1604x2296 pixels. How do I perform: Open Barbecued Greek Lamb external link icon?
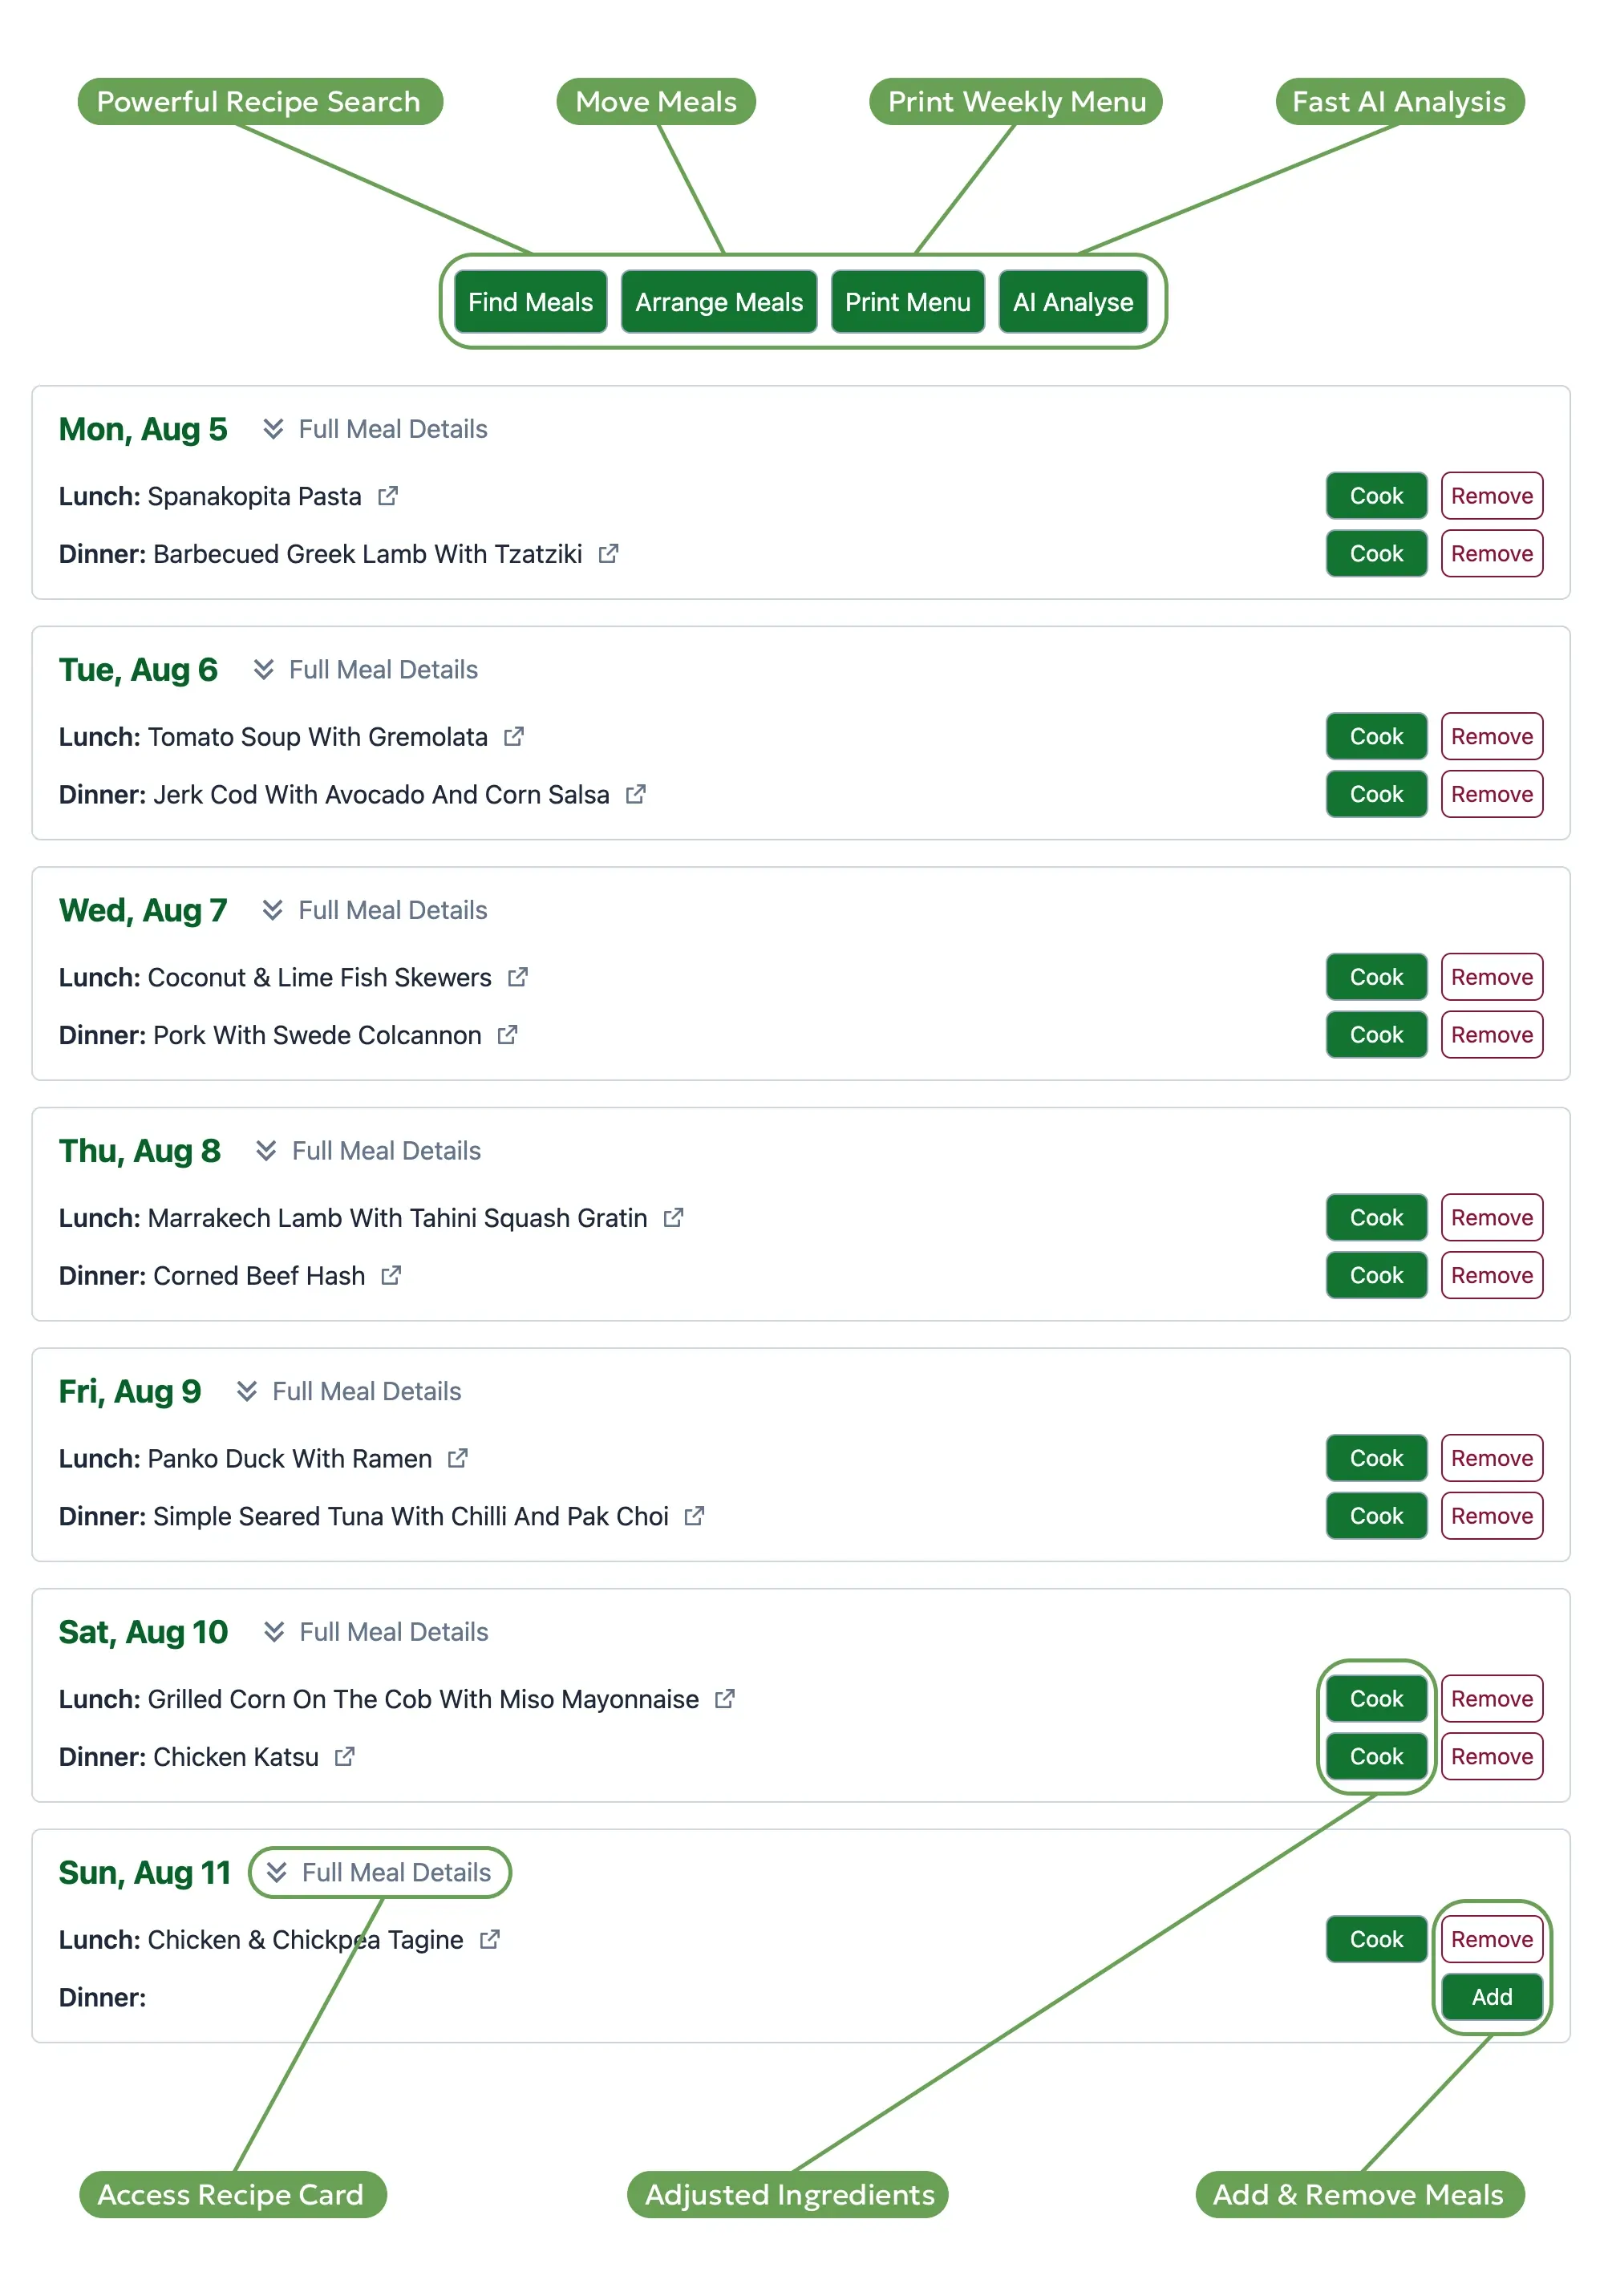(608, 554)
